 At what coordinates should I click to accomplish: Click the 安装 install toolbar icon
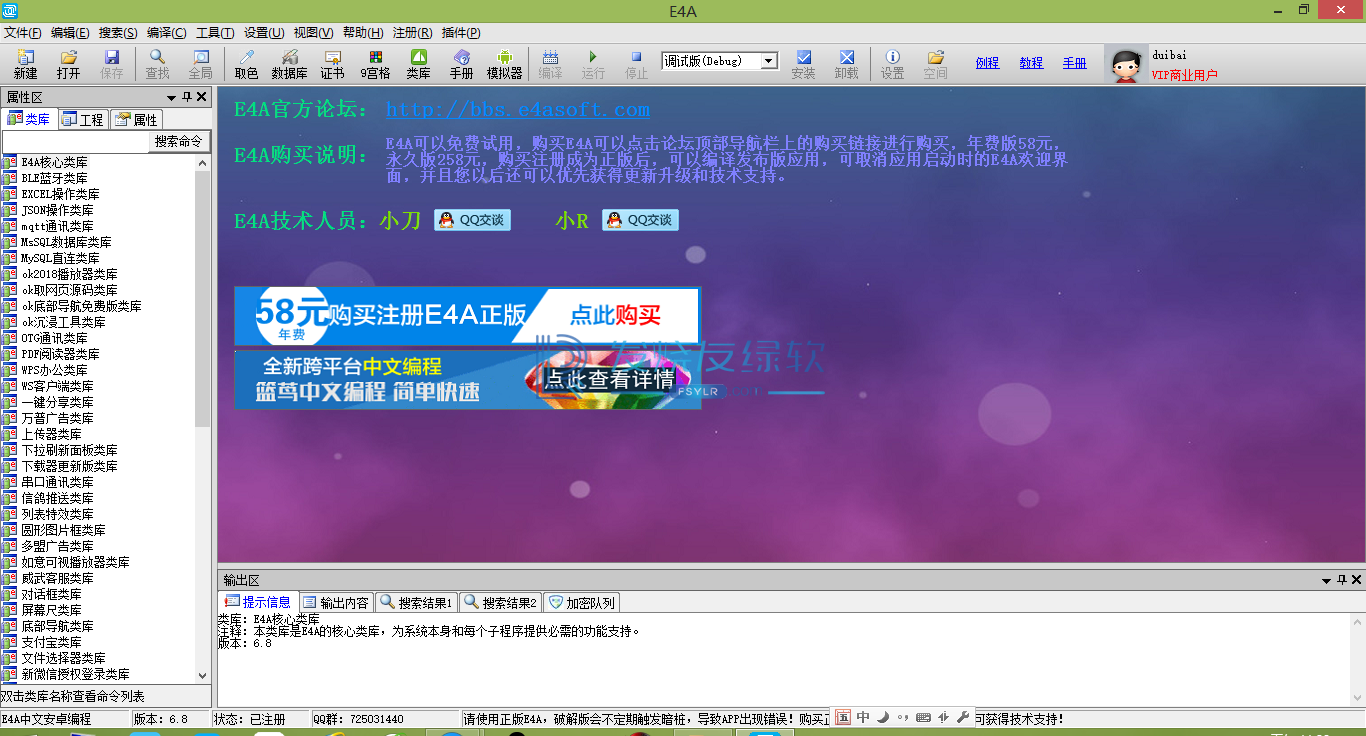coord(803,64)
